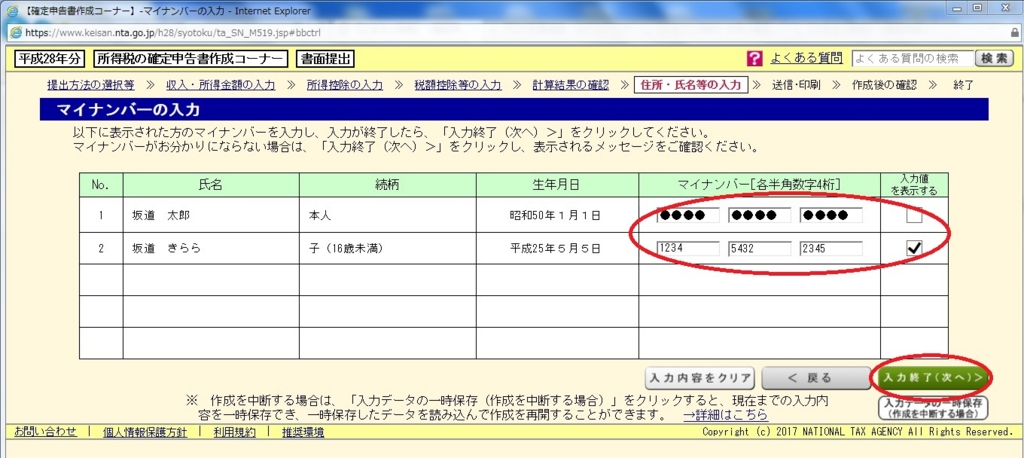
Task: Click birthdate 昭和50年1月1日
Action: tap(555, 215)
